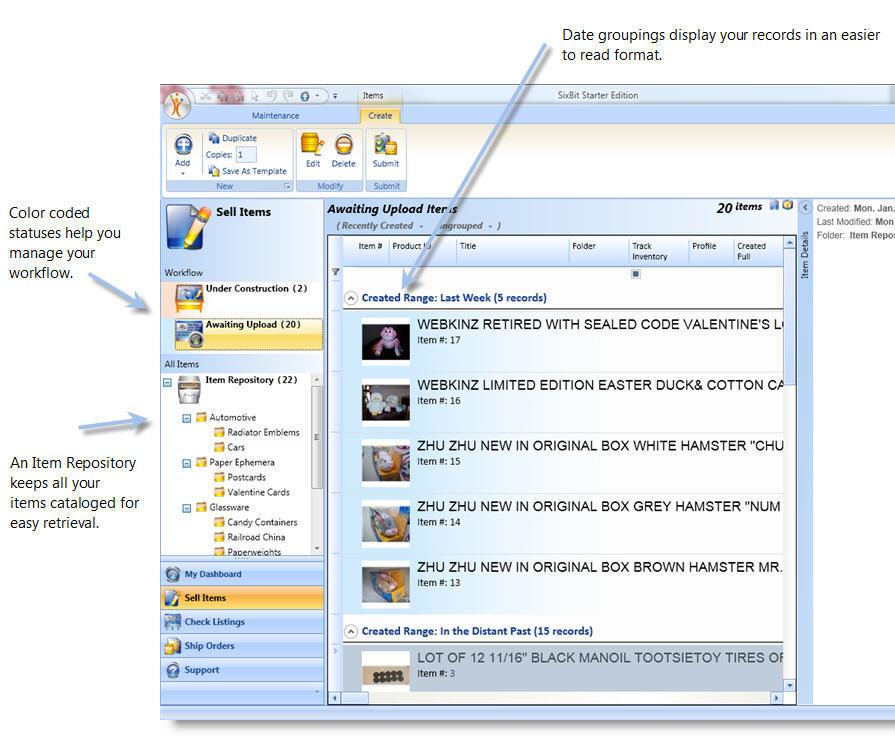Click the Cut icon in quick access toolbar
895x754 pixels.
tap(205, 96)
